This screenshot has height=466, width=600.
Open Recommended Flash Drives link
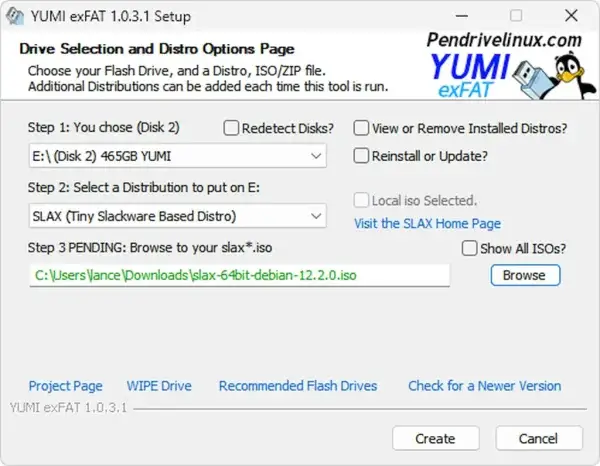(x=298, y=386)
